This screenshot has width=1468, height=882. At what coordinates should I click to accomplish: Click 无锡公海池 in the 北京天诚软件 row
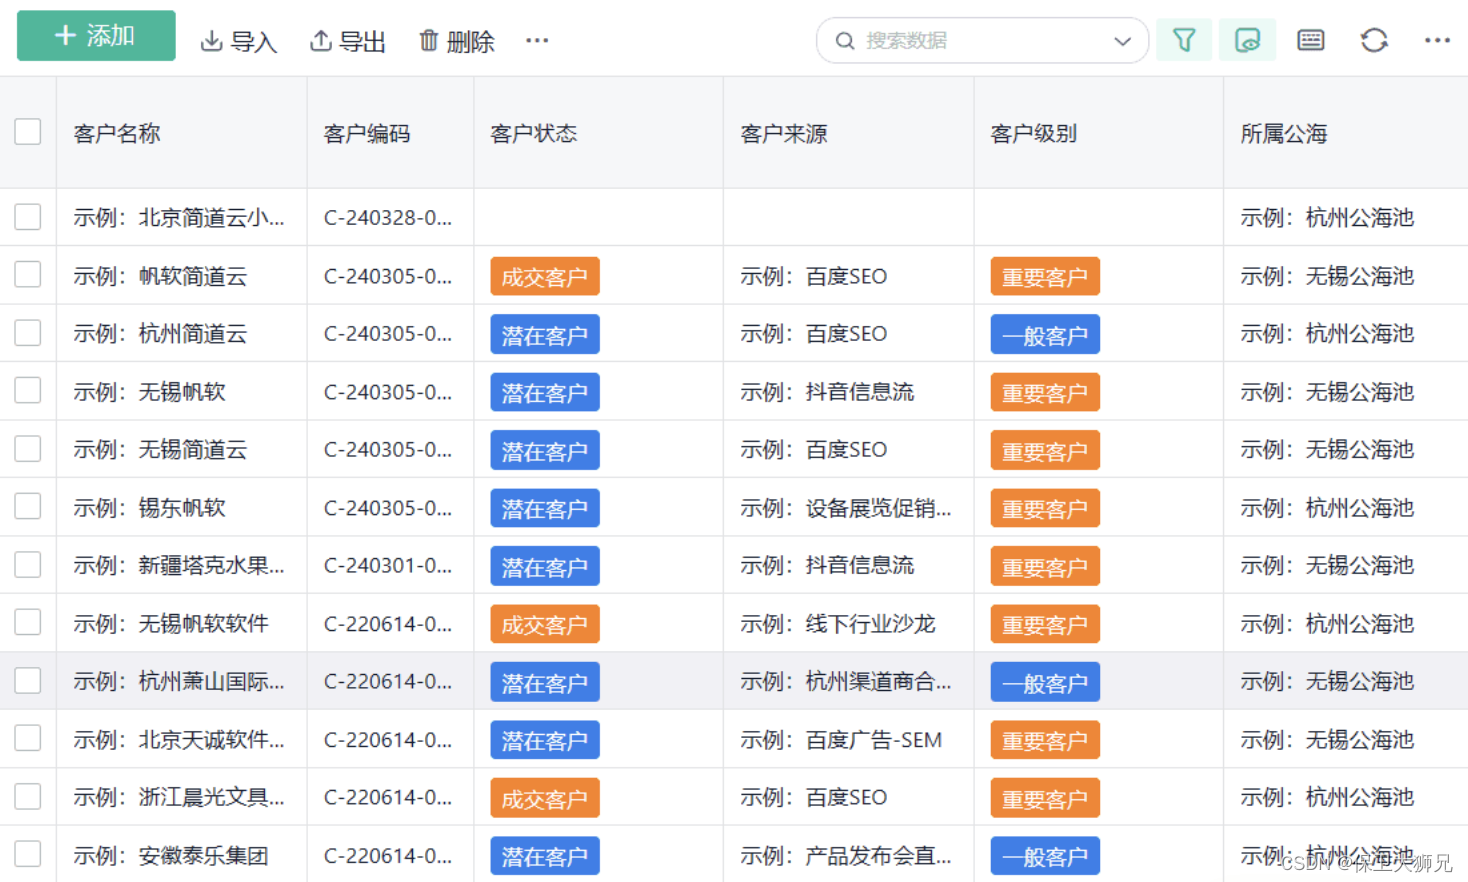[x=1327, y=740]
